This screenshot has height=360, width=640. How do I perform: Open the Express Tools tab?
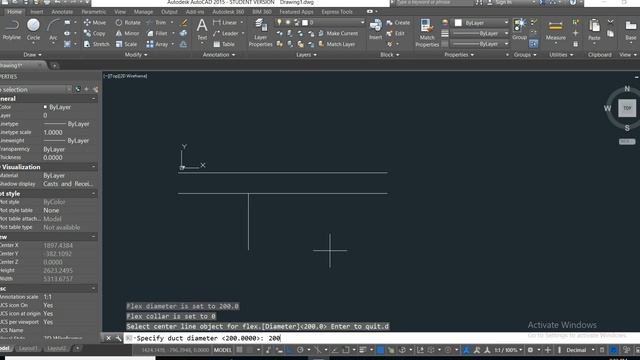tap(337, 12)
